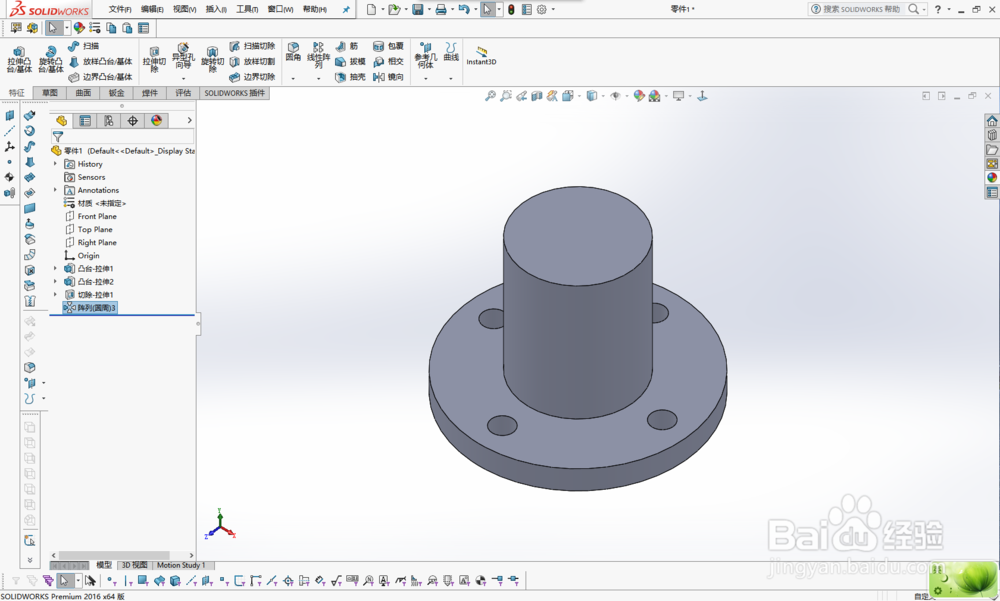1000x601 pixels.
Task: Switch to the SOLIDWORKS 插件 tab
Action: pos(234,93)
